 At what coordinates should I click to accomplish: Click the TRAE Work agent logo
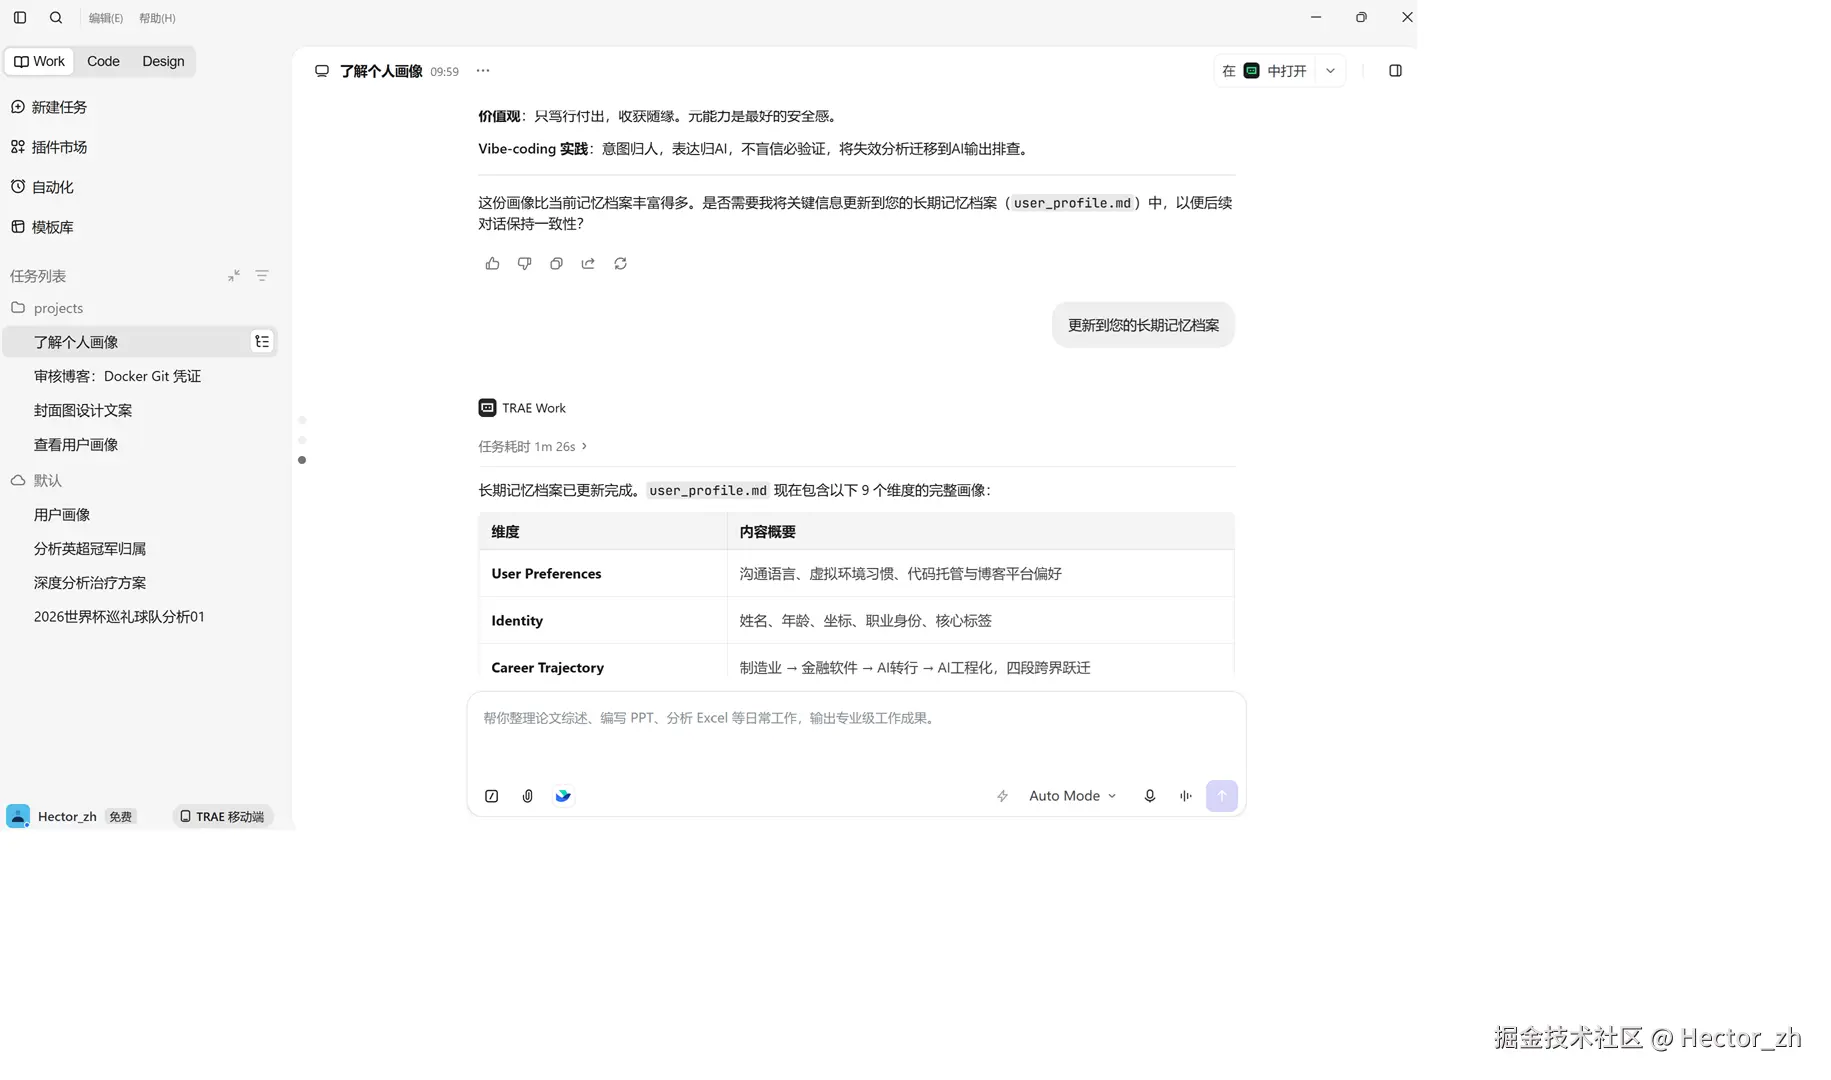coord(487,408)
